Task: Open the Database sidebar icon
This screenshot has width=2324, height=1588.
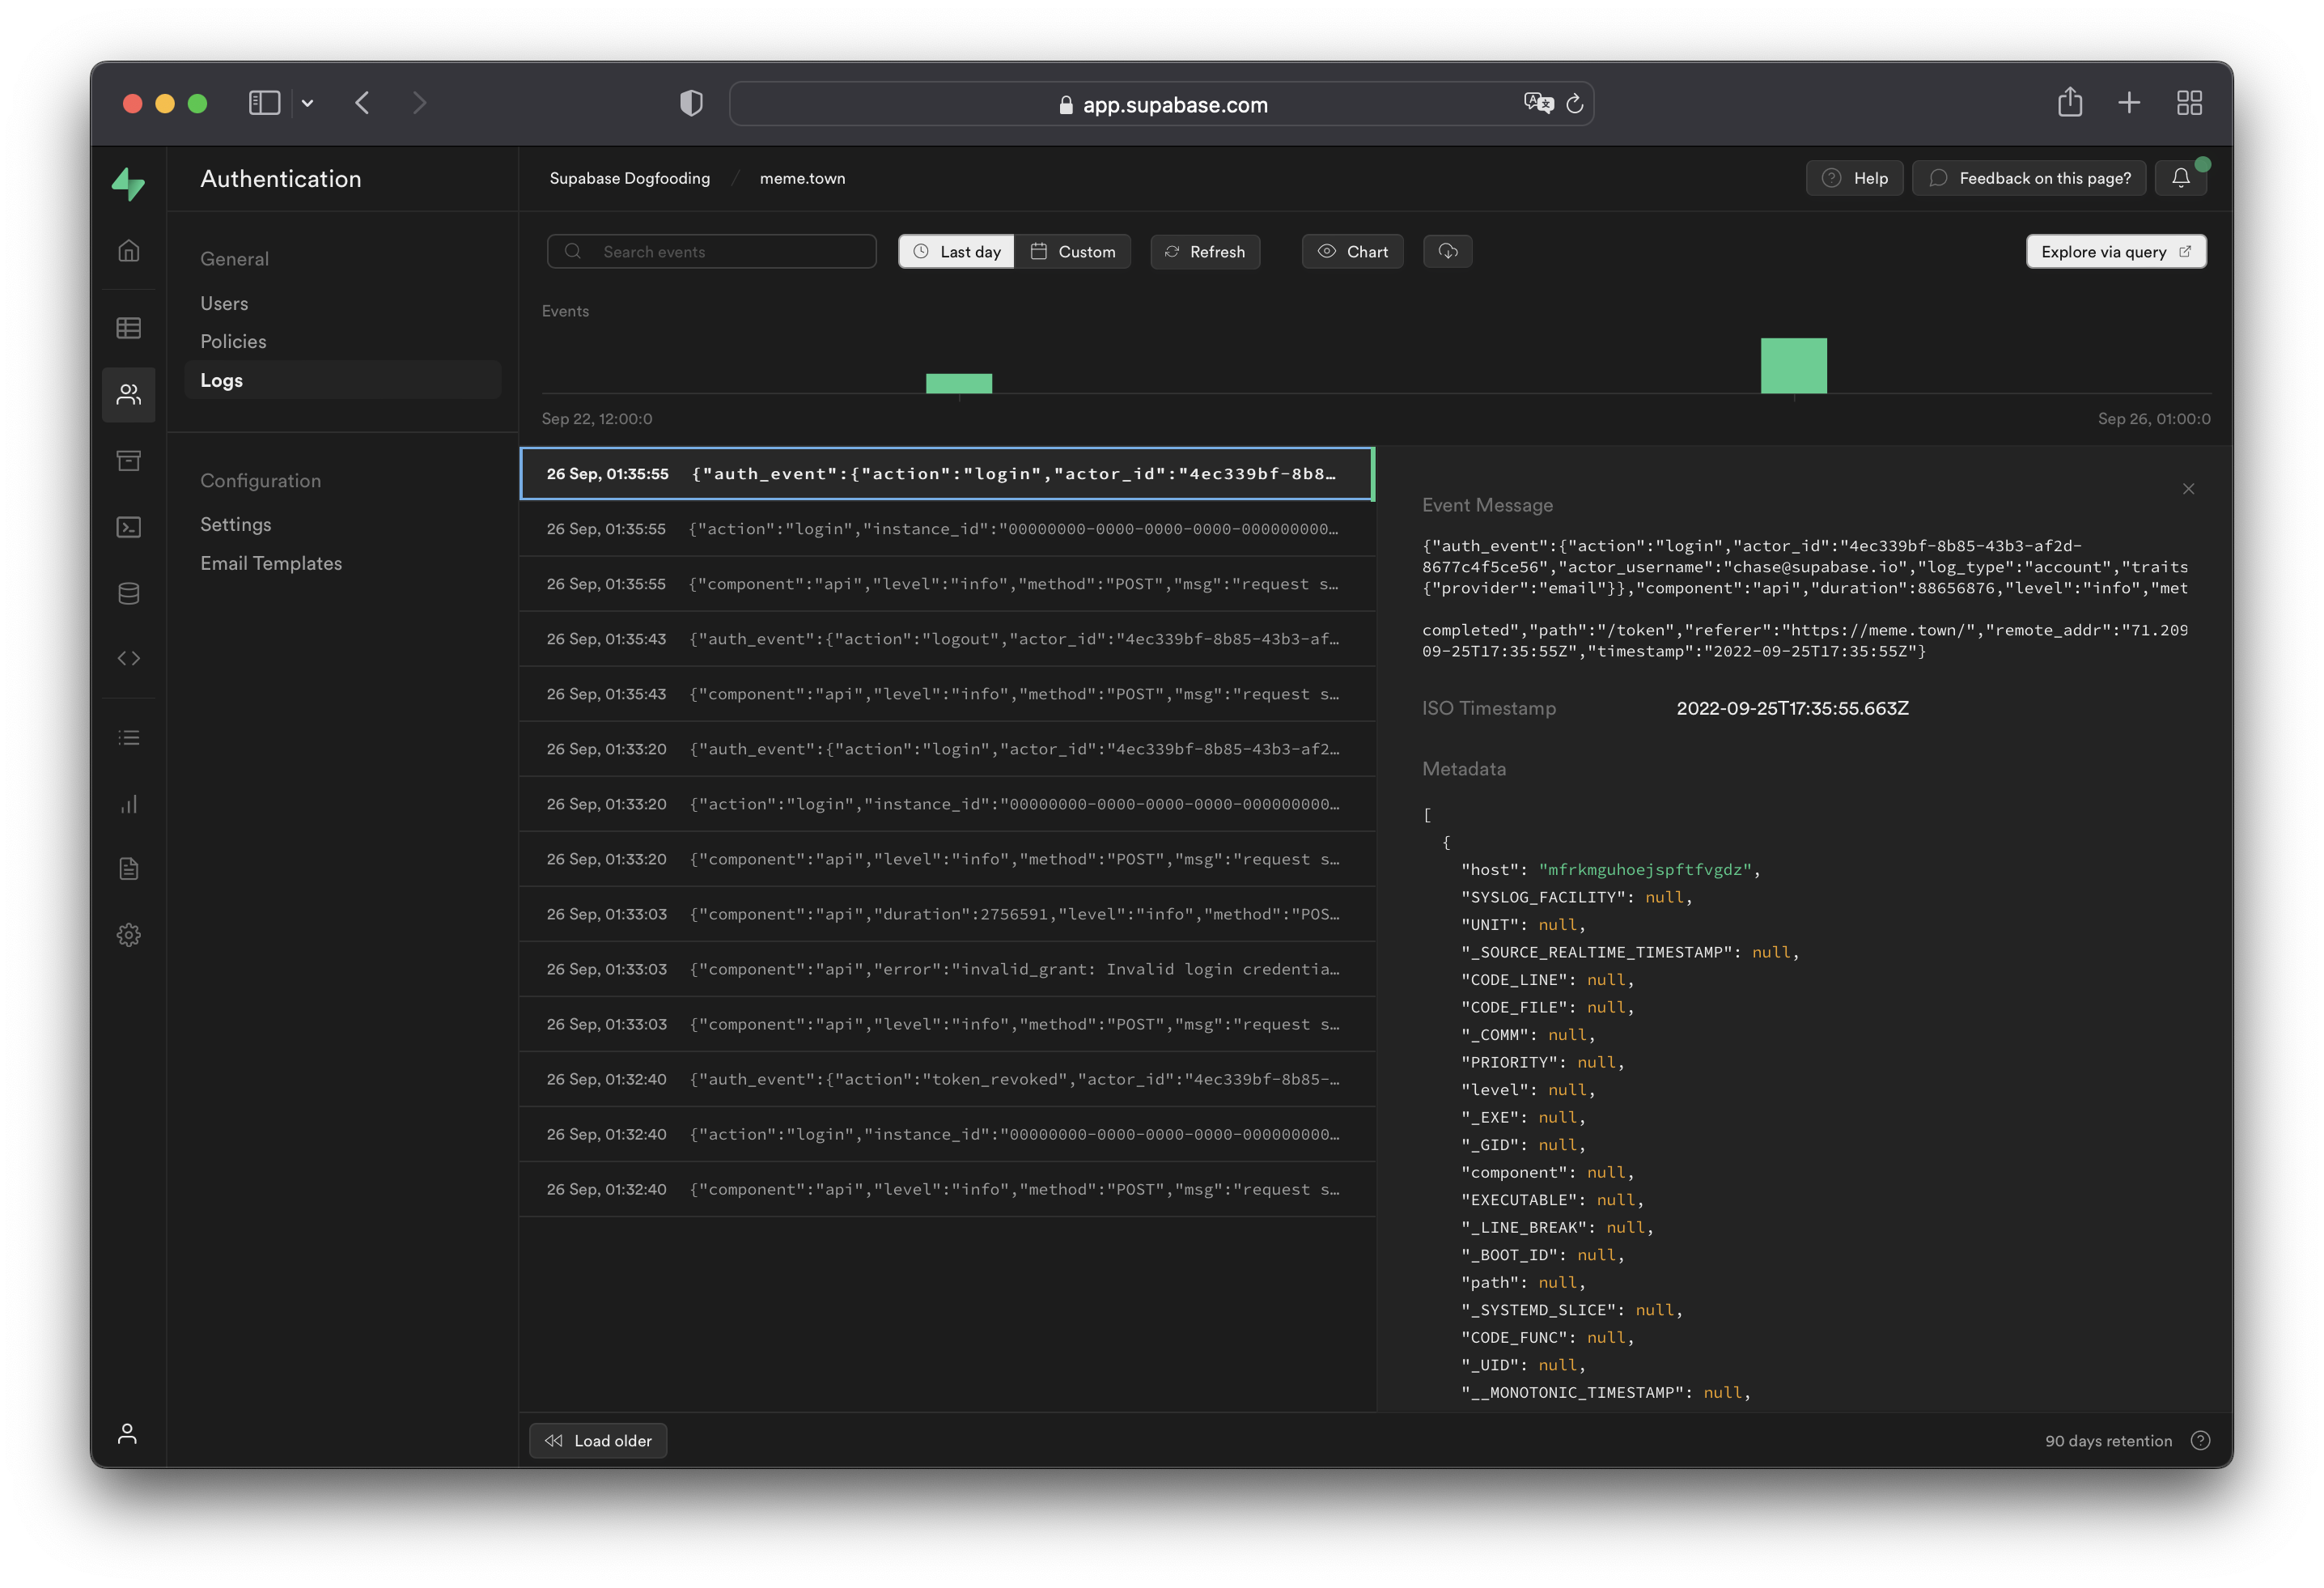Action: [x=129, y=593]
